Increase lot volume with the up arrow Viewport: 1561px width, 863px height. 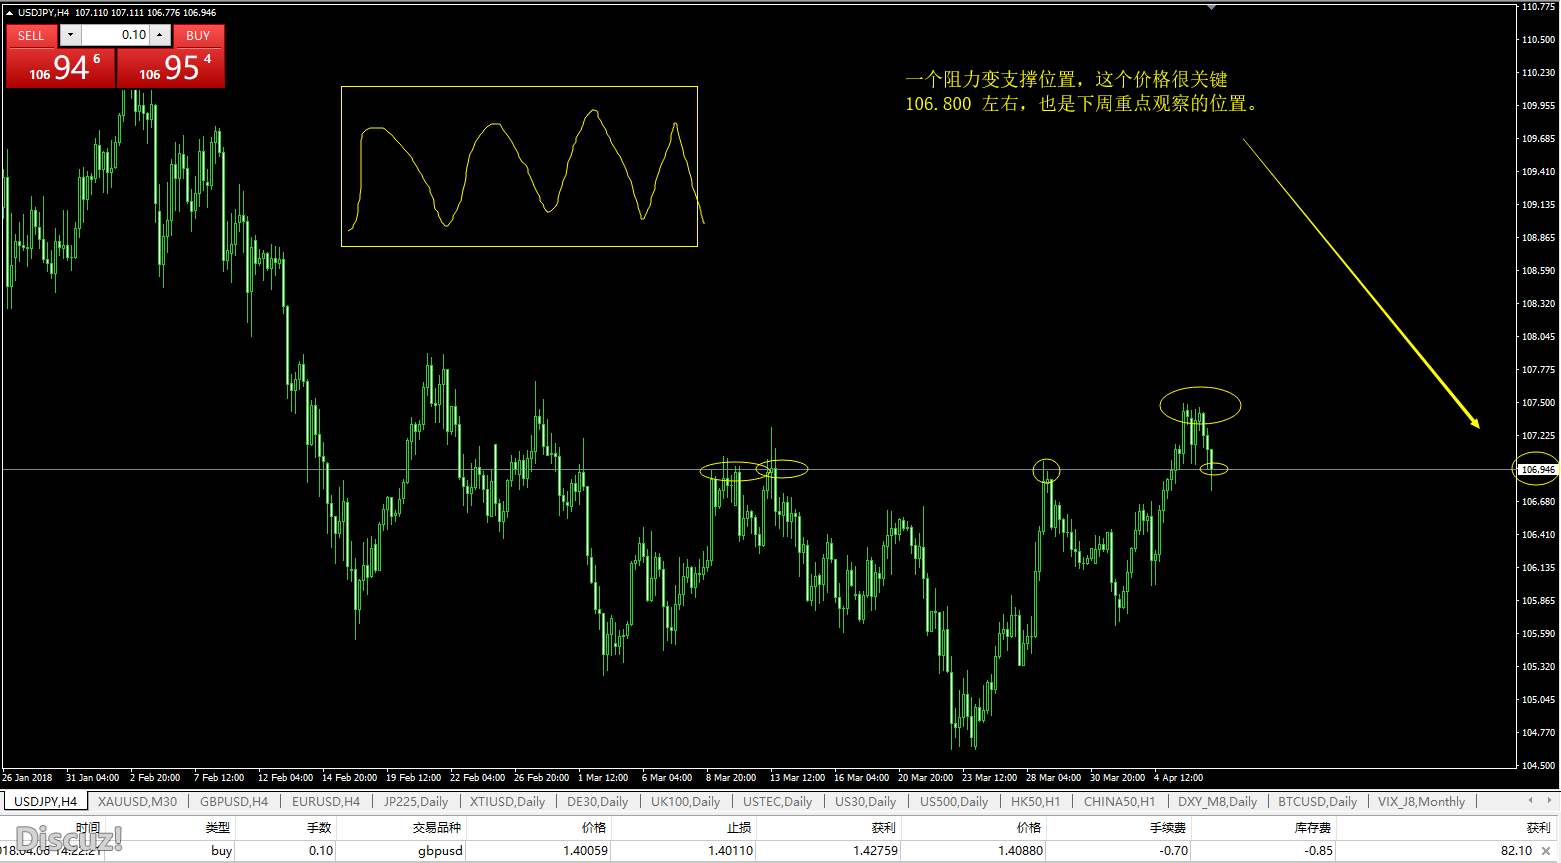pos(160,35)
